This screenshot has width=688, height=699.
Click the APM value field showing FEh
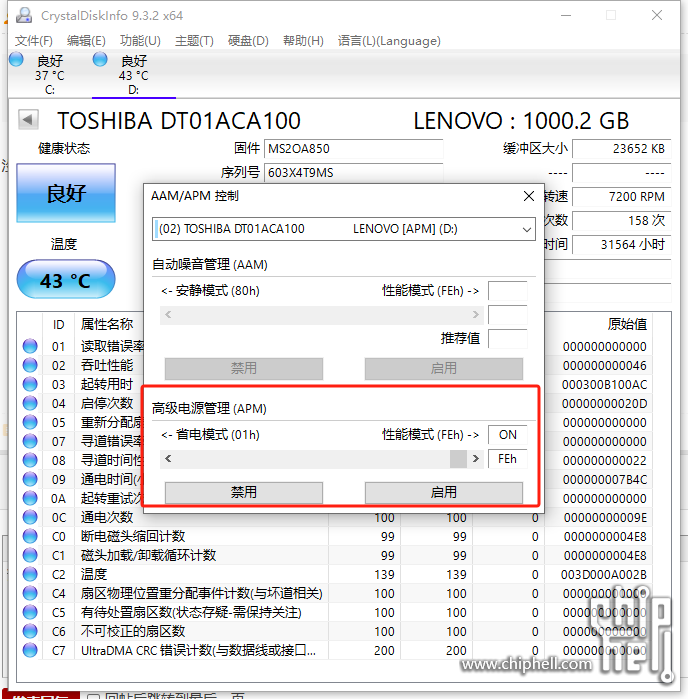point(507,459)
